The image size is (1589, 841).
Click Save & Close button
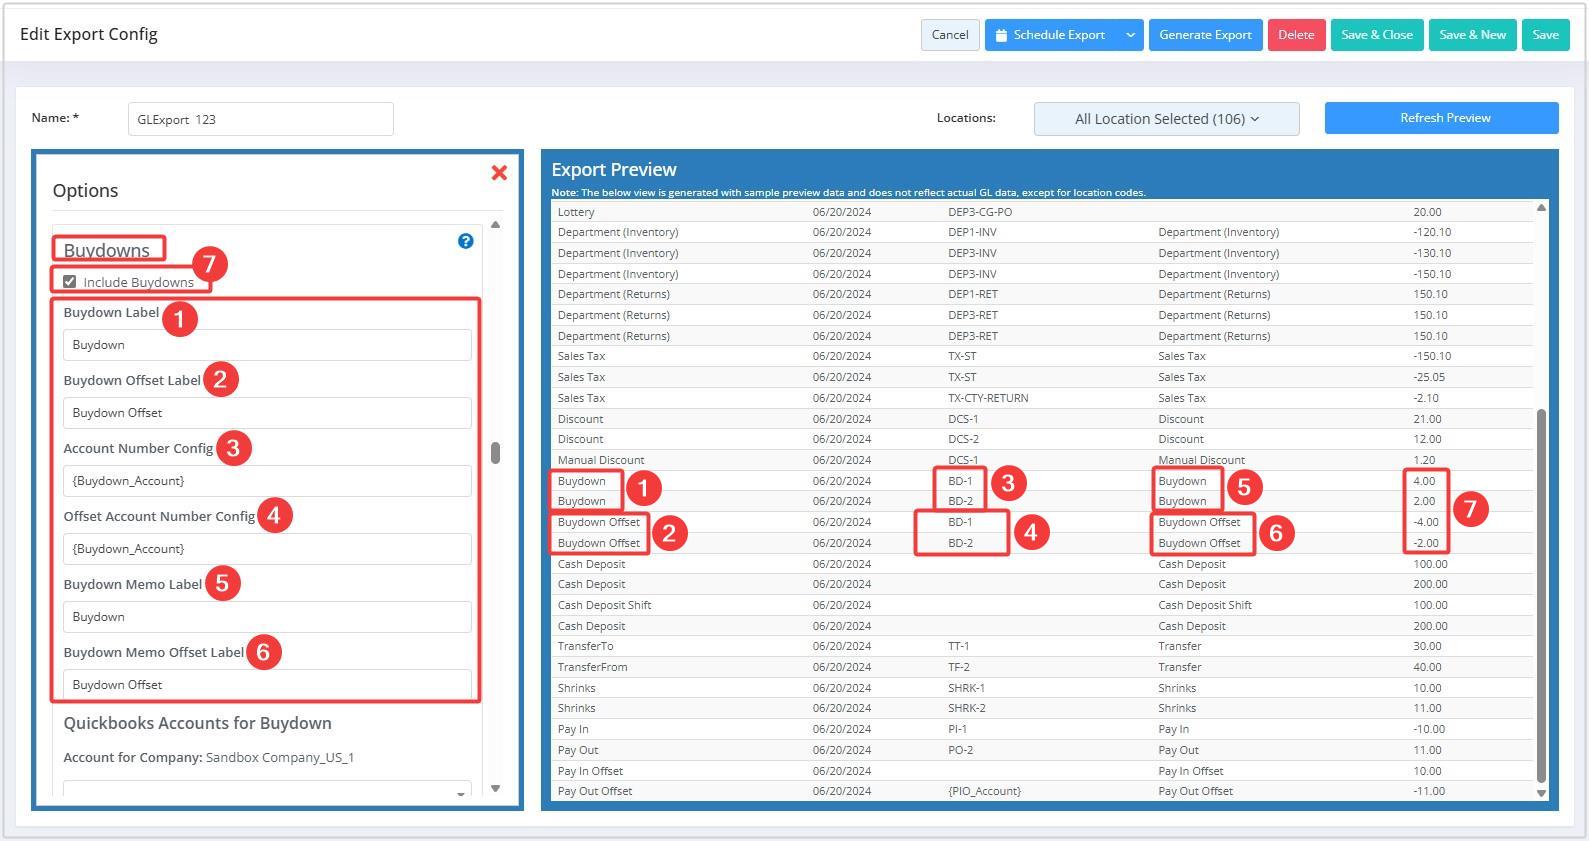point(1376,35)
